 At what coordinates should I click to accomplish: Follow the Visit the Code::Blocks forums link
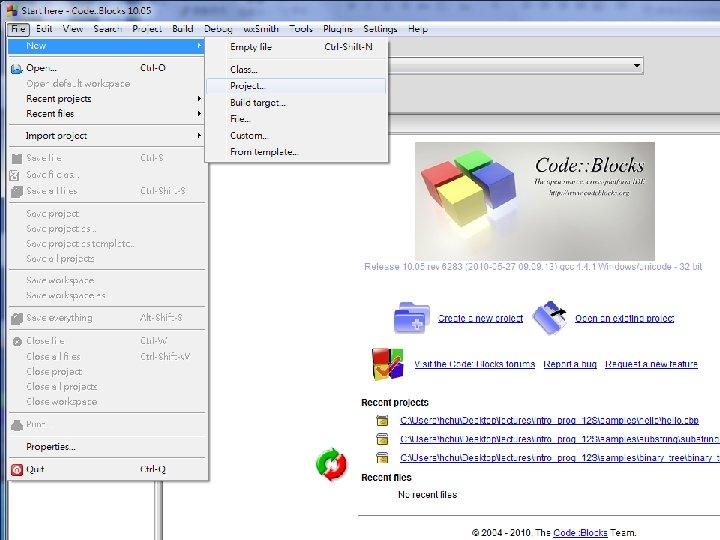click(x=475, y=364)
